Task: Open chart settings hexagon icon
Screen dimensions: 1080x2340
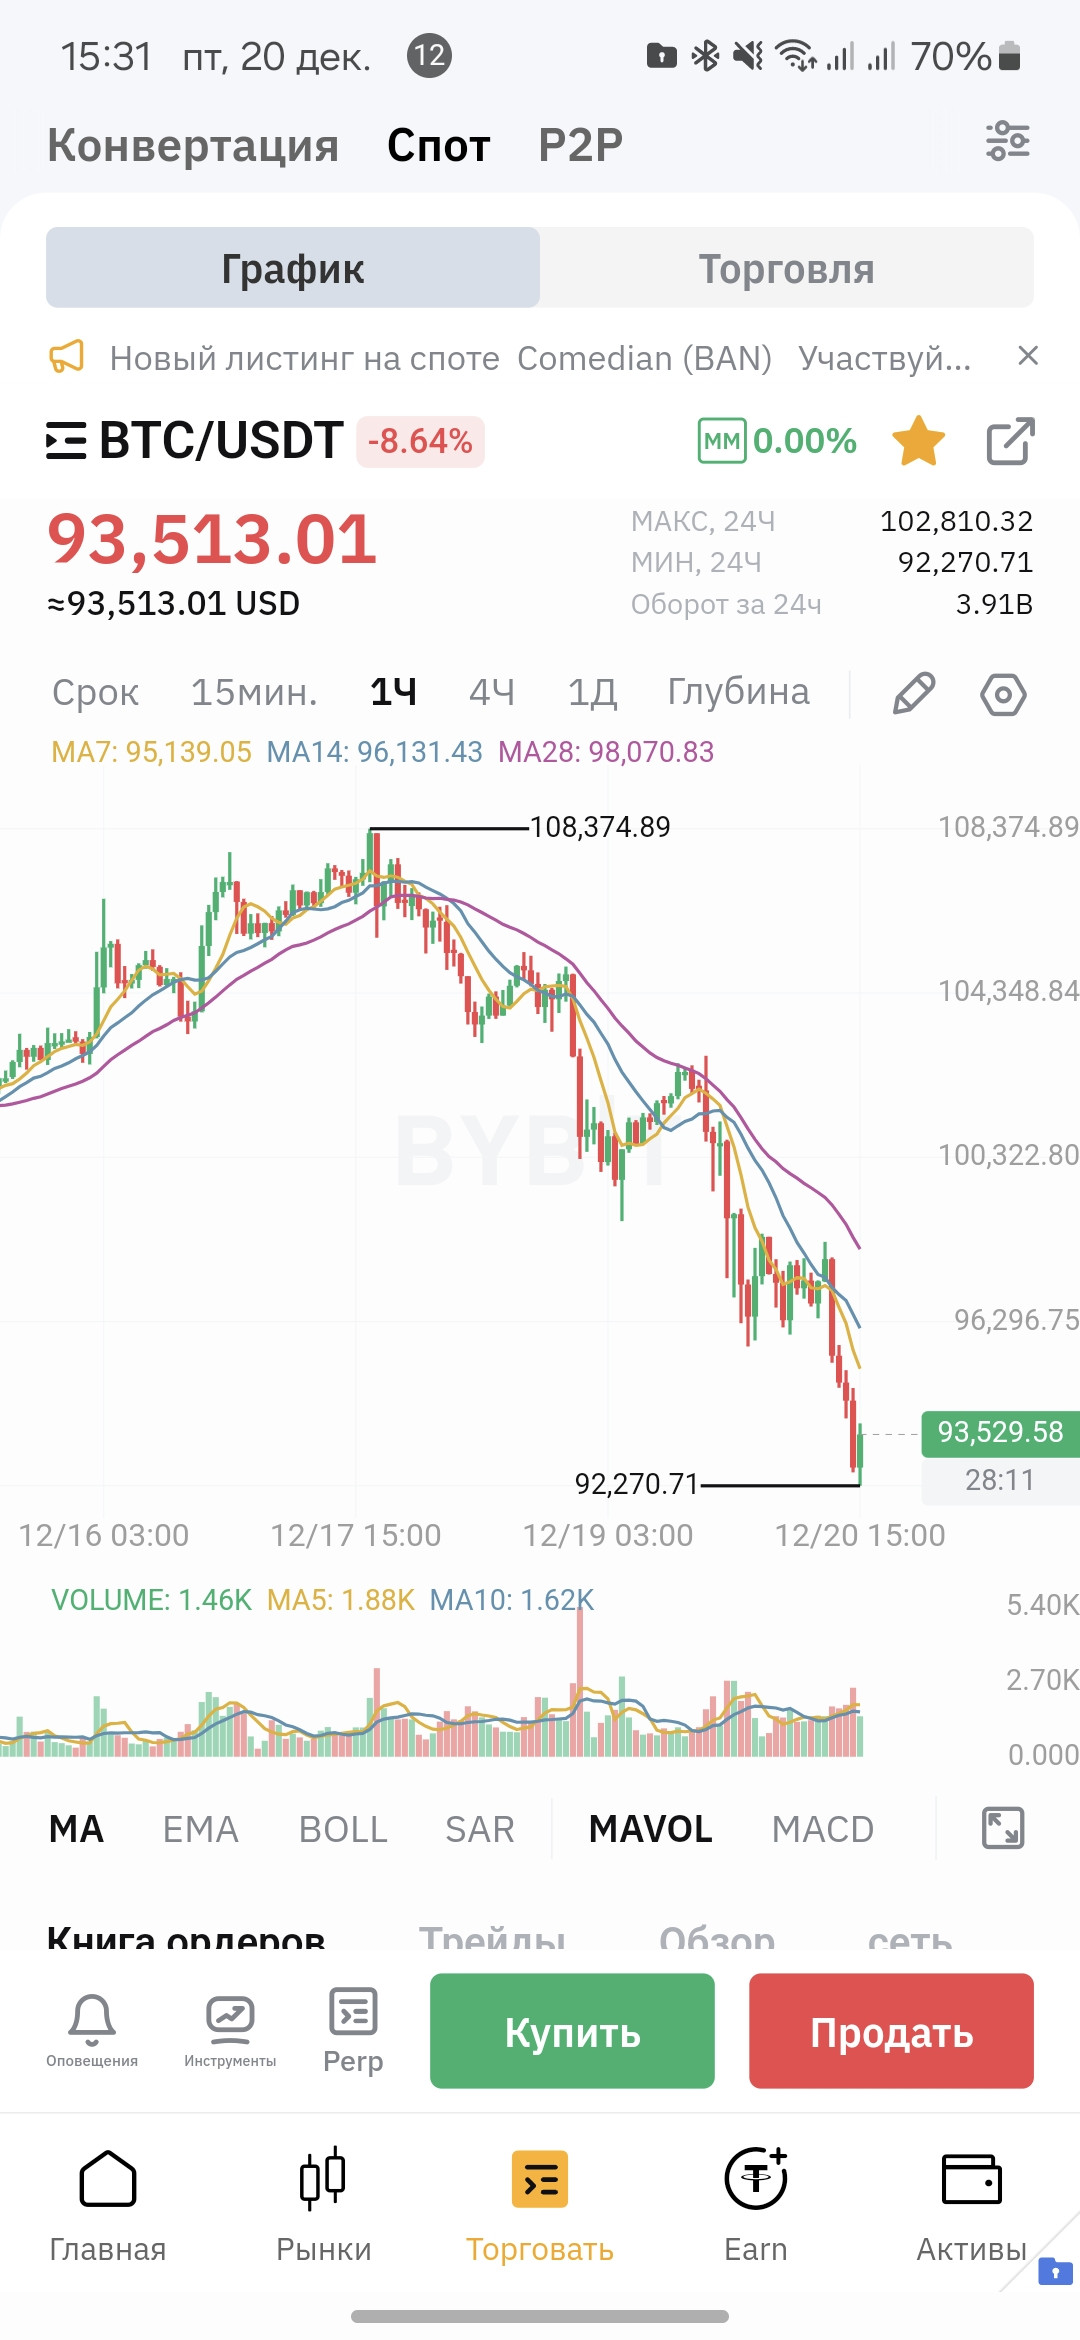Action: [1003, 694]
